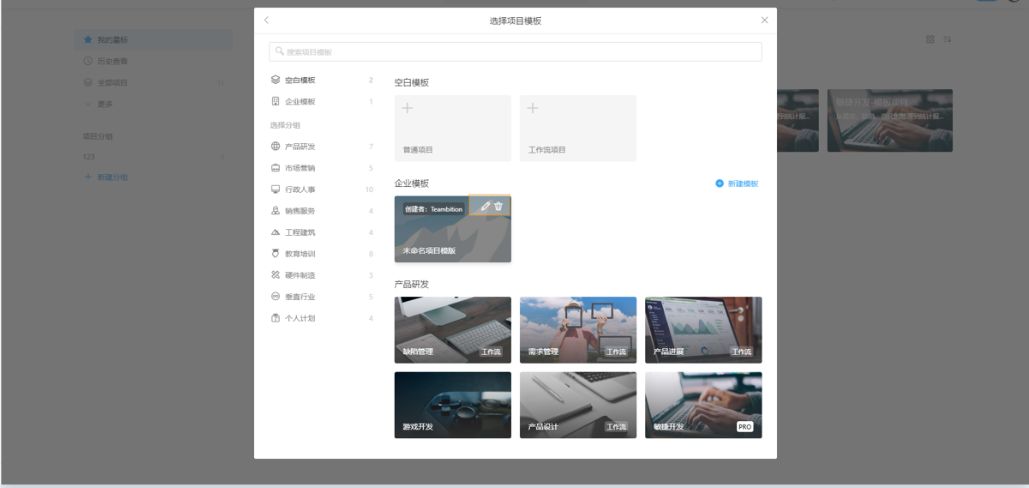Select 空白模板 category in sidebar

click(x=322, y=80)
